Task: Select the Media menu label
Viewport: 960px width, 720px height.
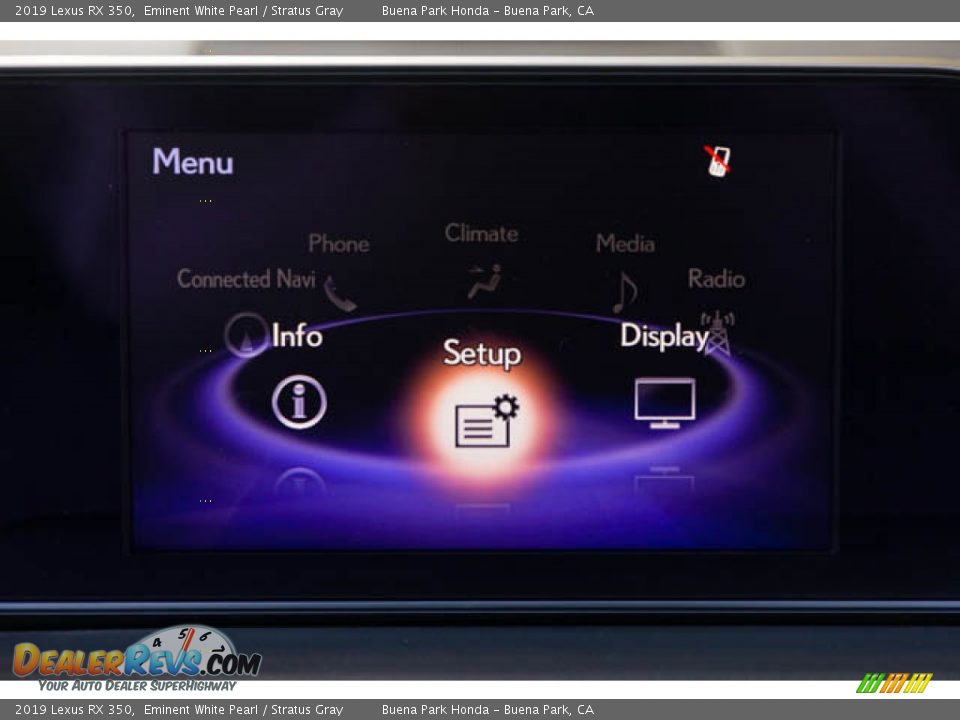Action: click(625, 243)
